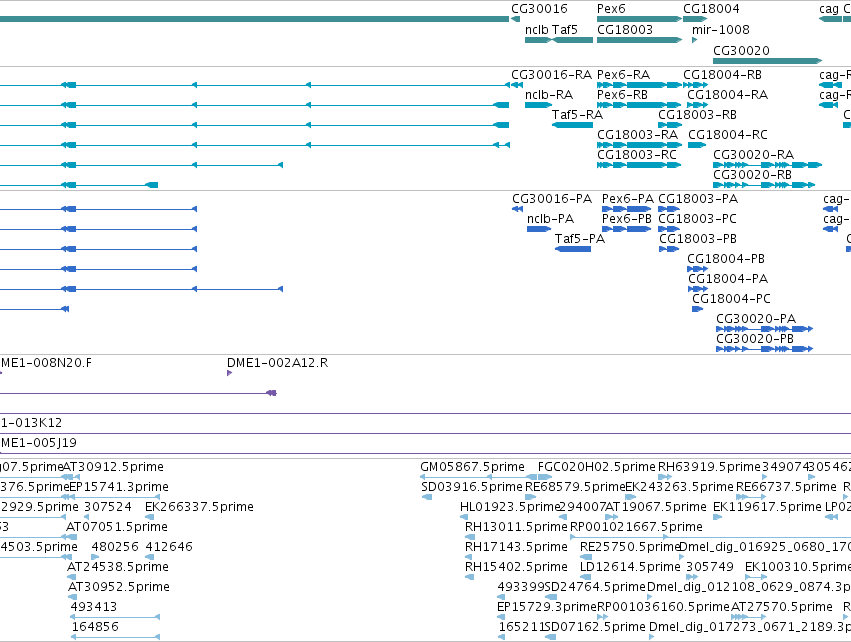
Task: Click protein CG18003-PB
Action: 698,239
